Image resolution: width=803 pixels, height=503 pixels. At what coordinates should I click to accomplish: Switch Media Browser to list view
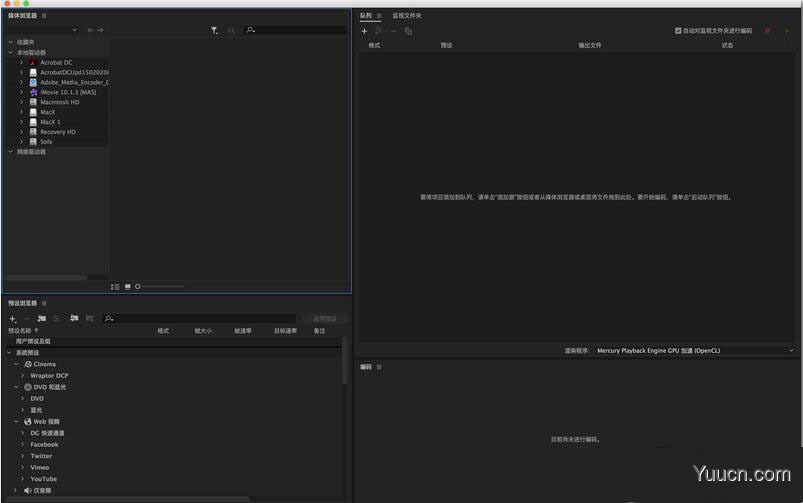(115, 287)
